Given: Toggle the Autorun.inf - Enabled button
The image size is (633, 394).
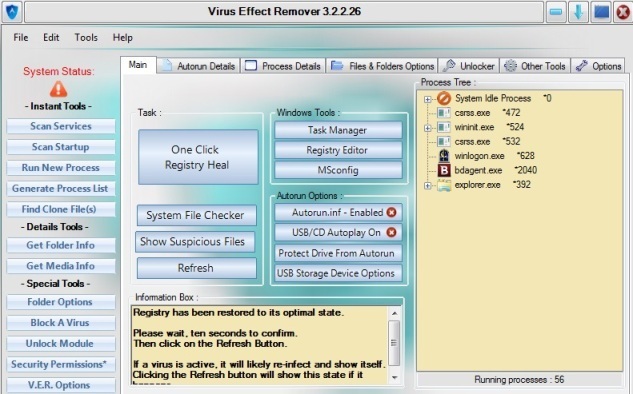Looking at the screenshot, I should (x=338, y=212).
